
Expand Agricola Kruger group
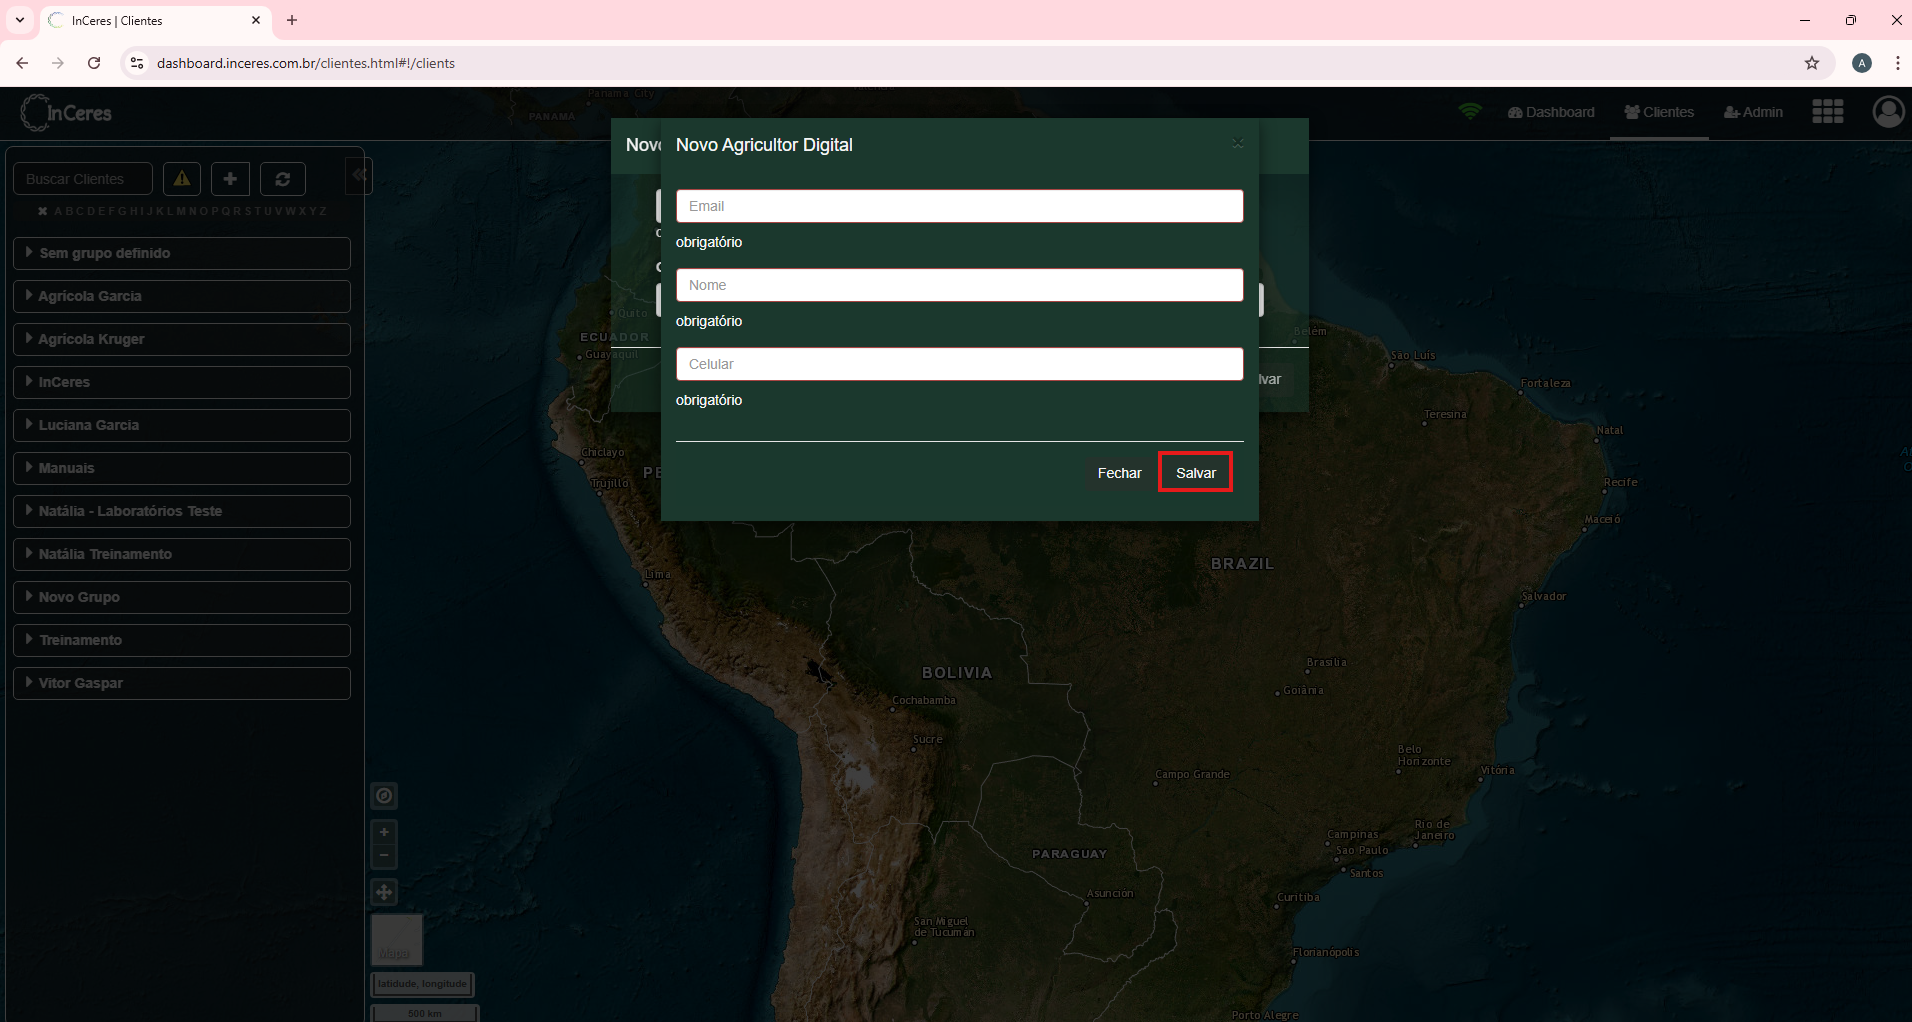pyautogui.click(x=182, y=339)
